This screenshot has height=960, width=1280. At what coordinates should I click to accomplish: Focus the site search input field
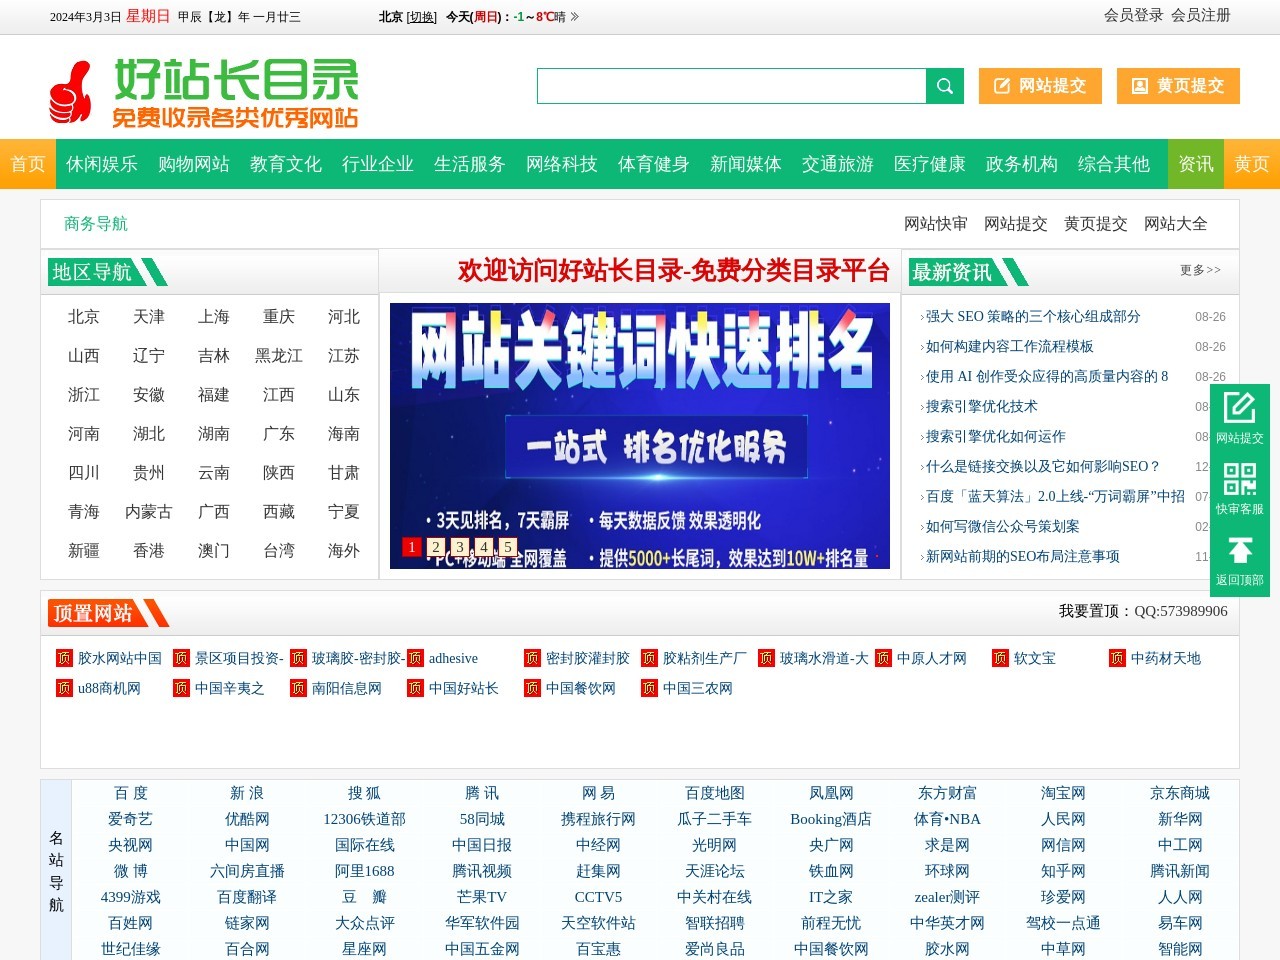pyautogui.click(x=731, y=86)
